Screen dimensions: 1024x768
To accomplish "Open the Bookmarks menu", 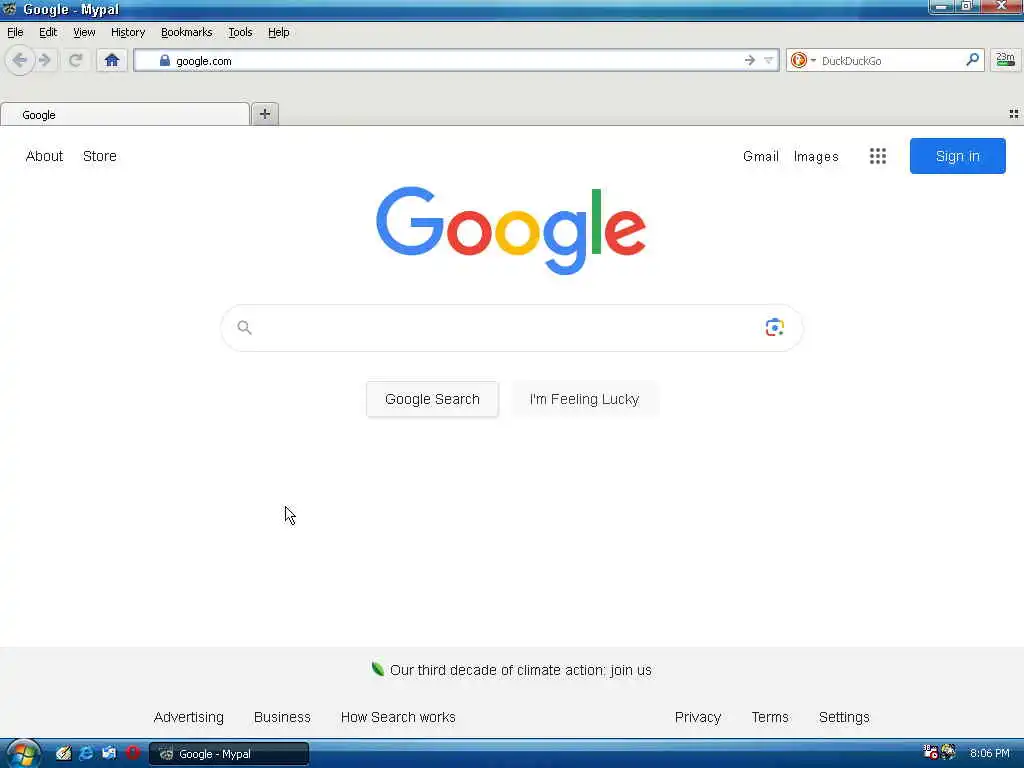I will coord(187,32).
